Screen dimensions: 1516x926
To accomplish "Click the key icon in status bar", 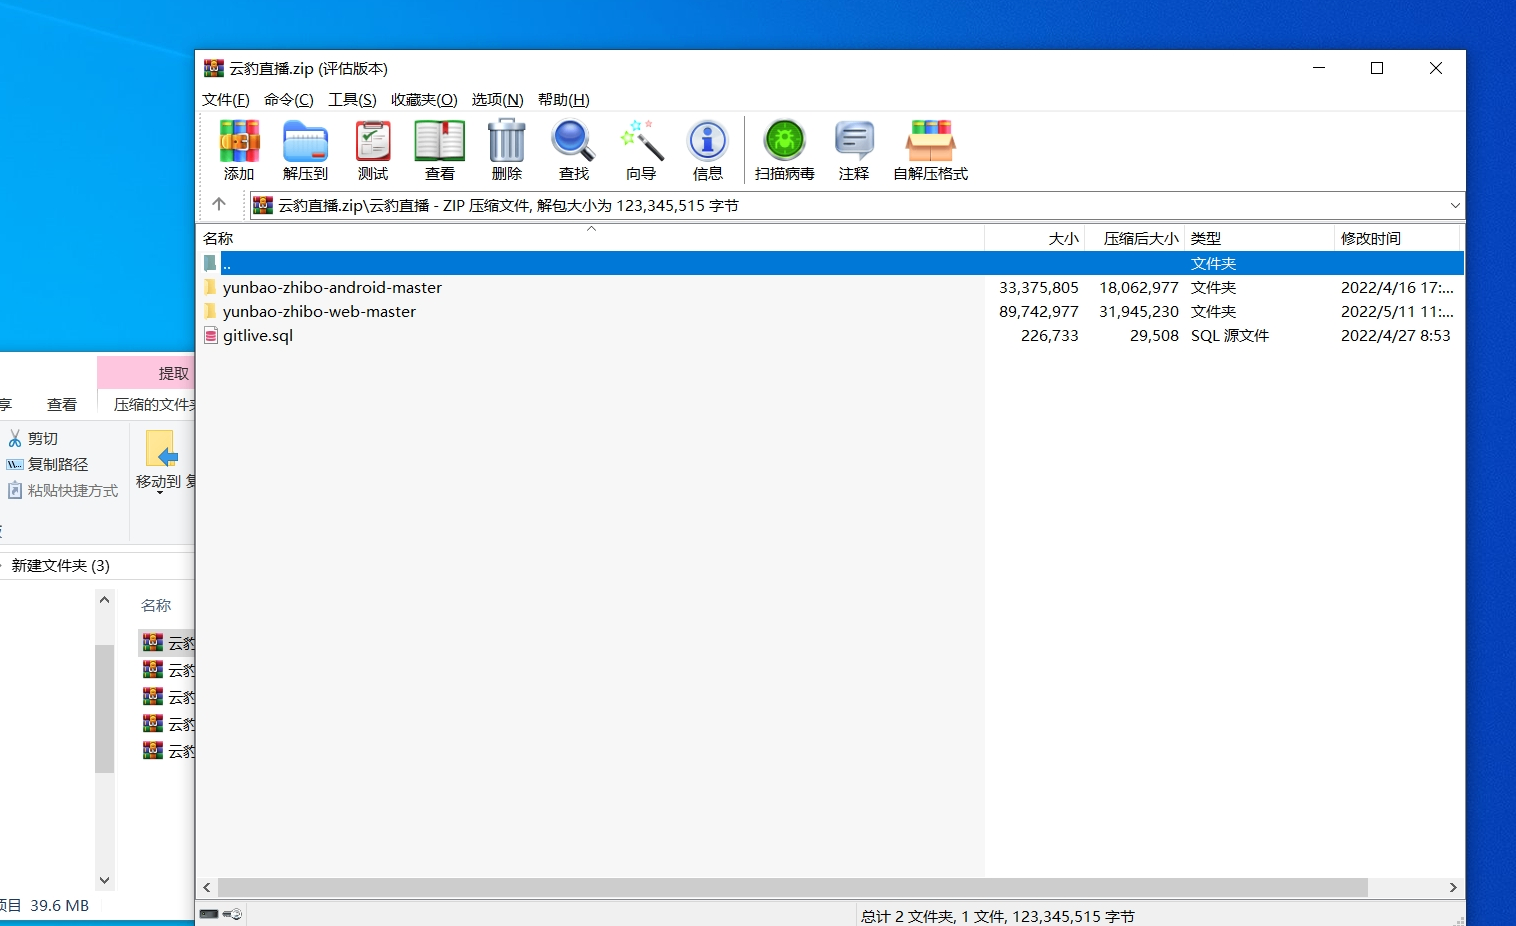I will 232,914.
